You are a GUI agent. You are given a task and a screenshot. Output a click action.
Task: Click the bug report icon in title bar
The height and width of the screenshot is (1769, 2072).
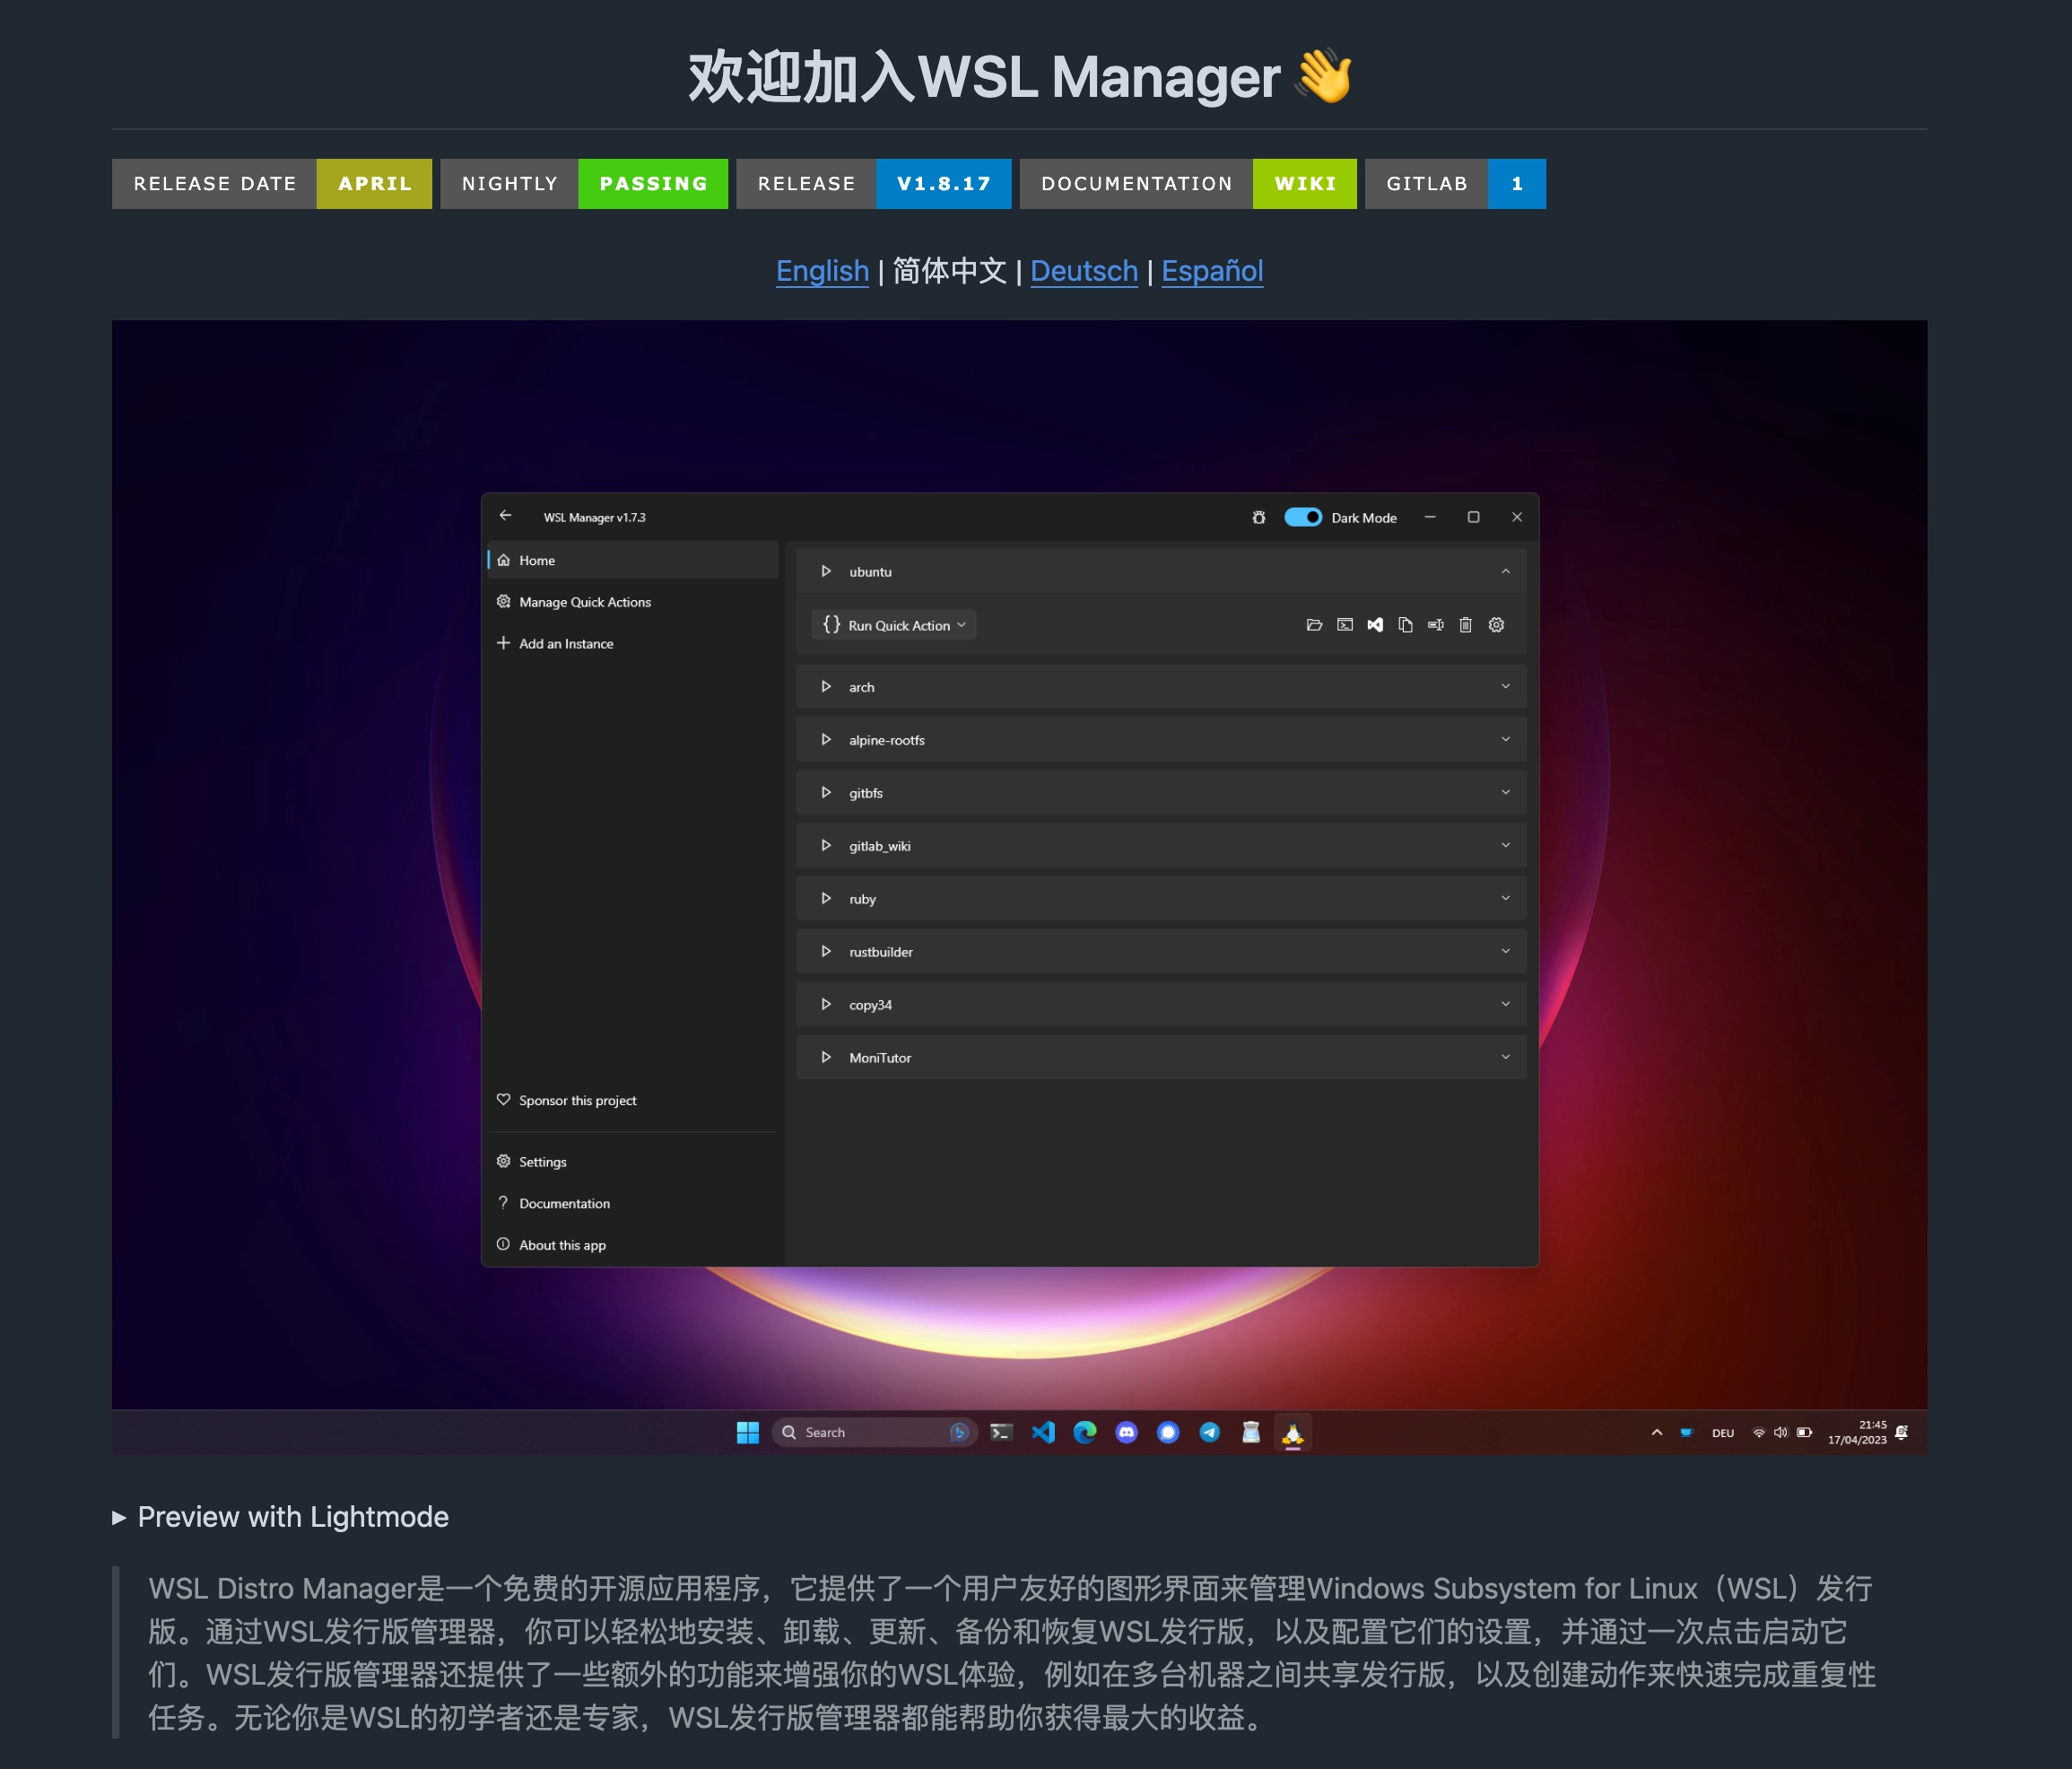(x=1258, y=517)
